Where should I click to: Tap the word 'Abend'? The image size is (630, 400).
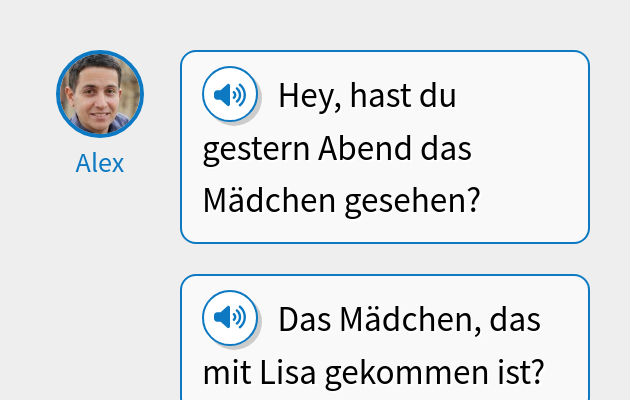[365, 150]
